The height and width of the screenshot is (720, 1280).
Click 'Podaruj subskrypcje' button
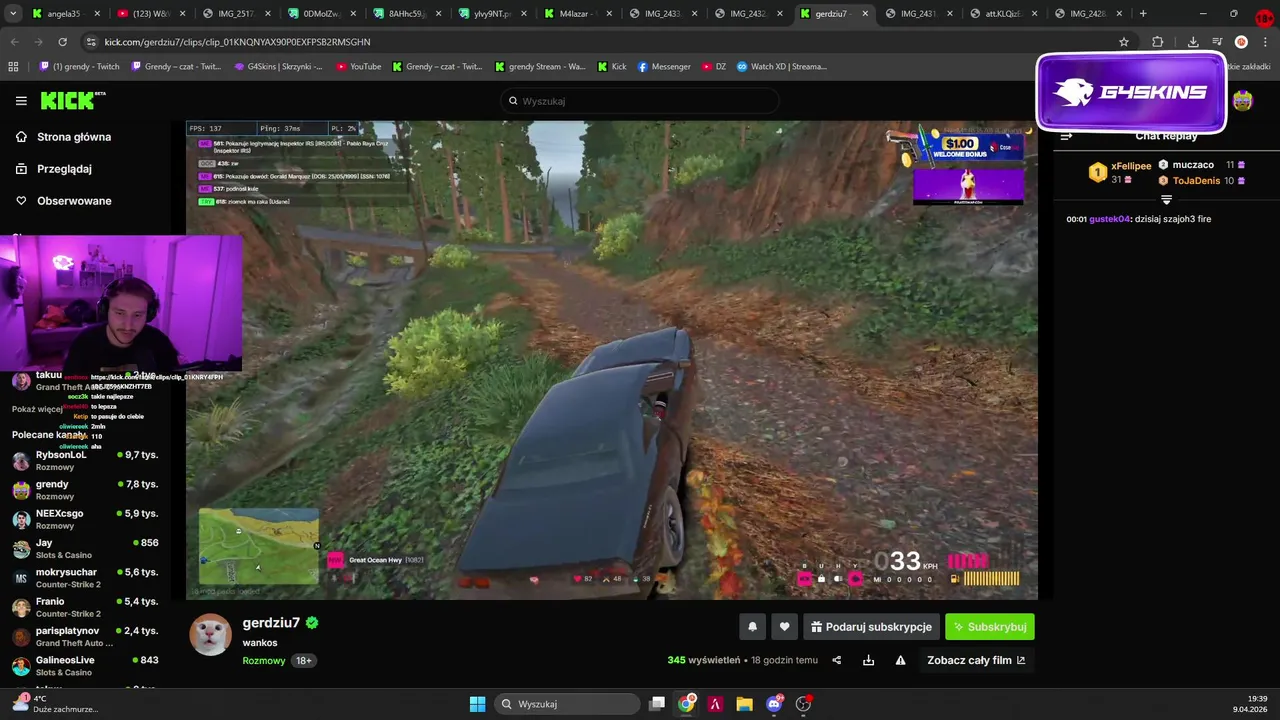(871, 627)
